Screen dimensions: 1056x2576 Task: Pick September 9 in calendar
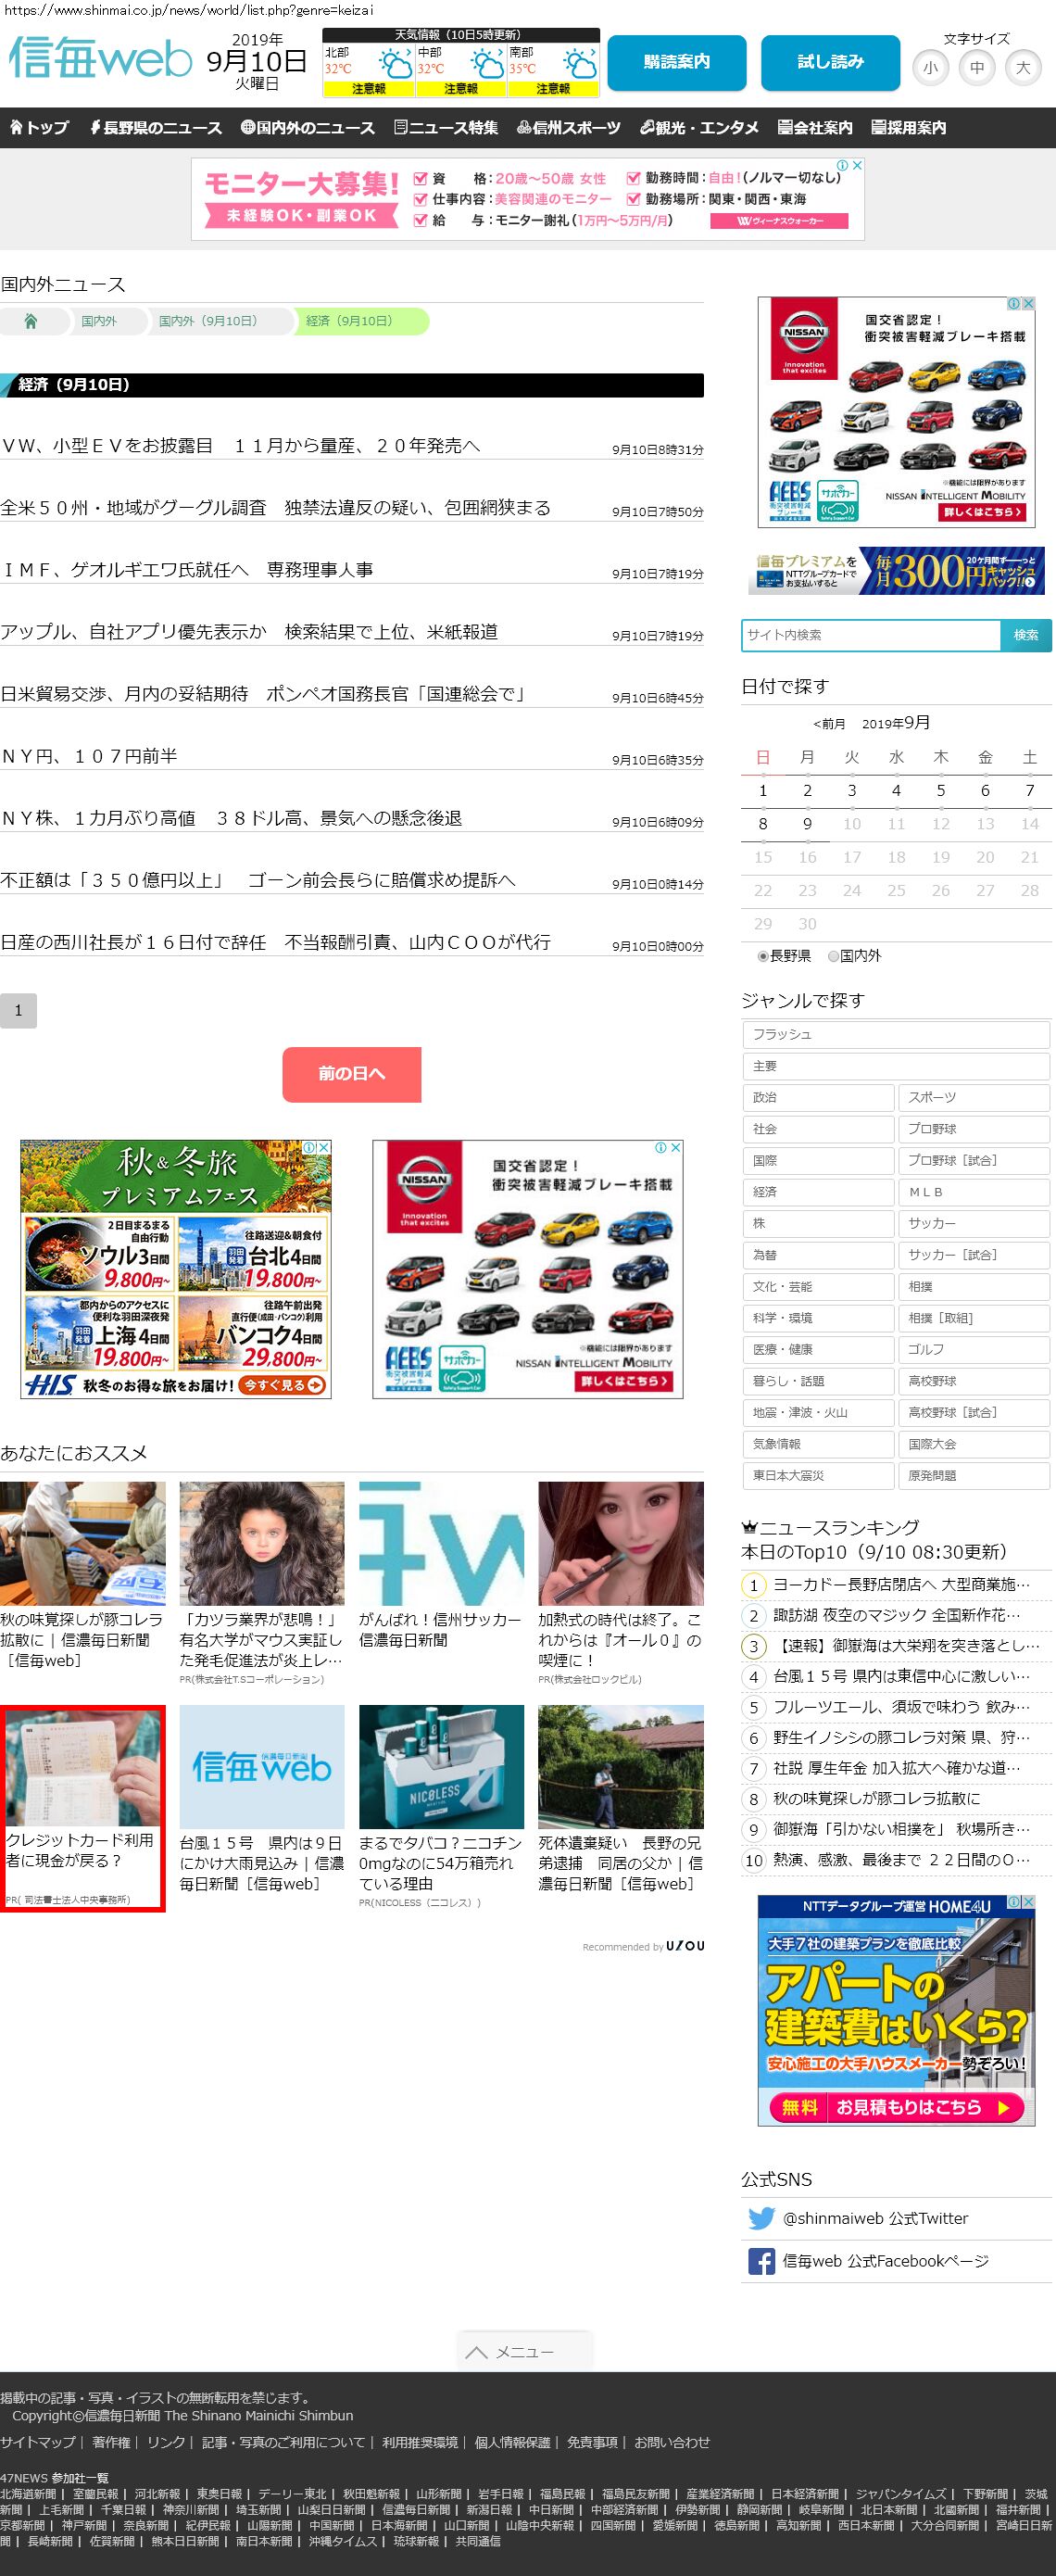pyautogui.click(x=807, y=824)
